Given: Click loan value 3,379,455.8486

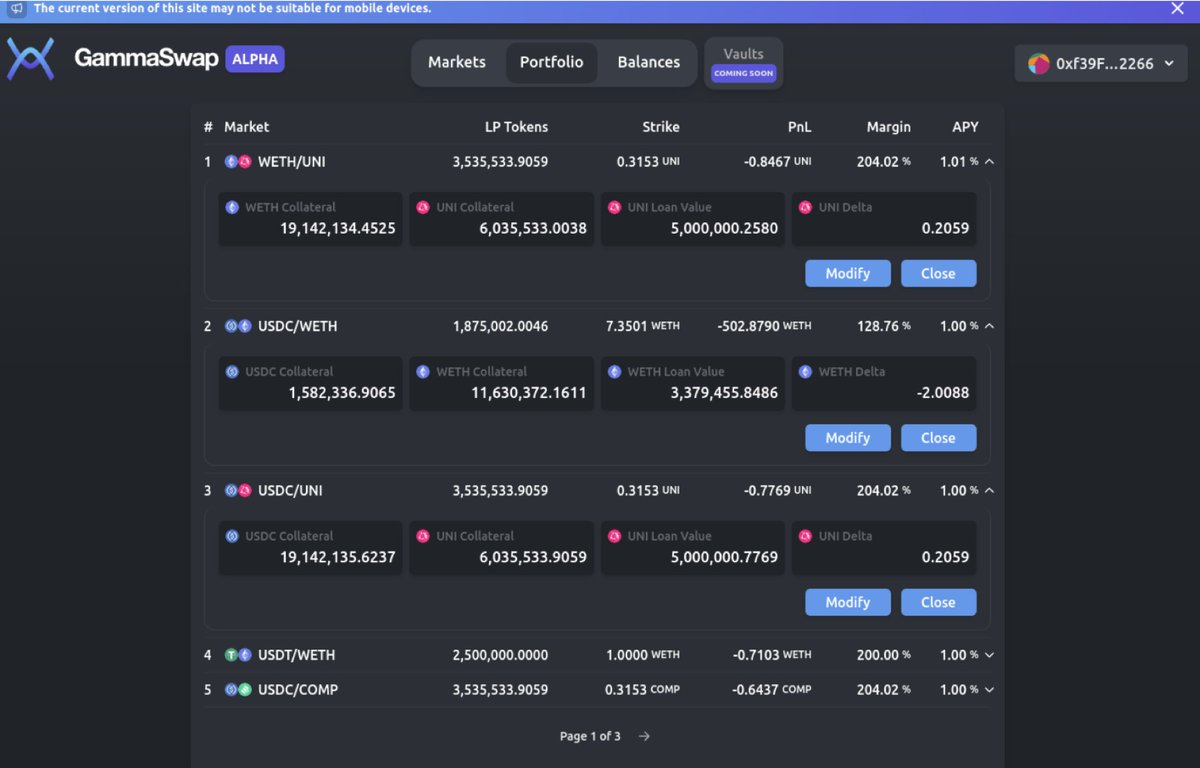Looking at the screenshot, I should coord(724,393).
